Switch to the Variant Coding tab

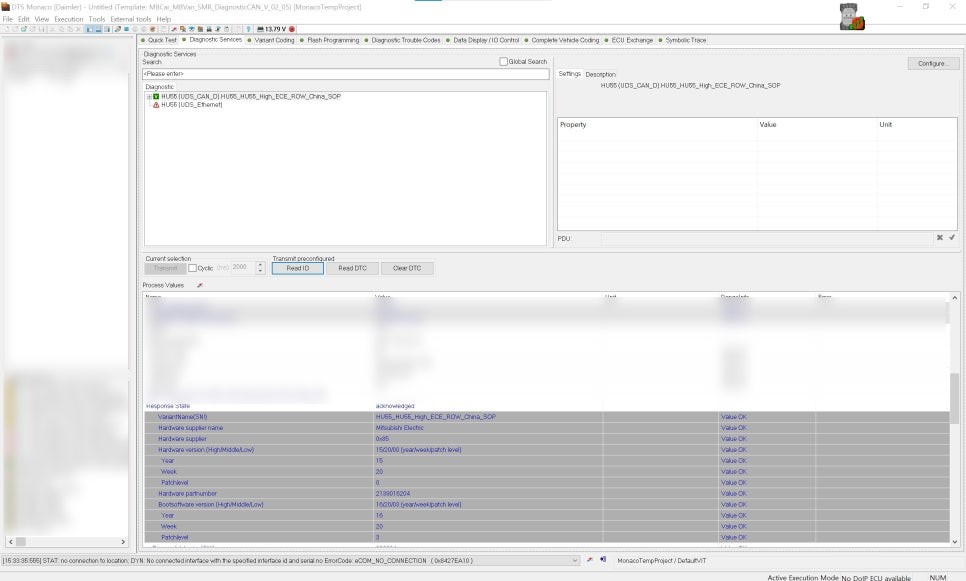point(274,40)
